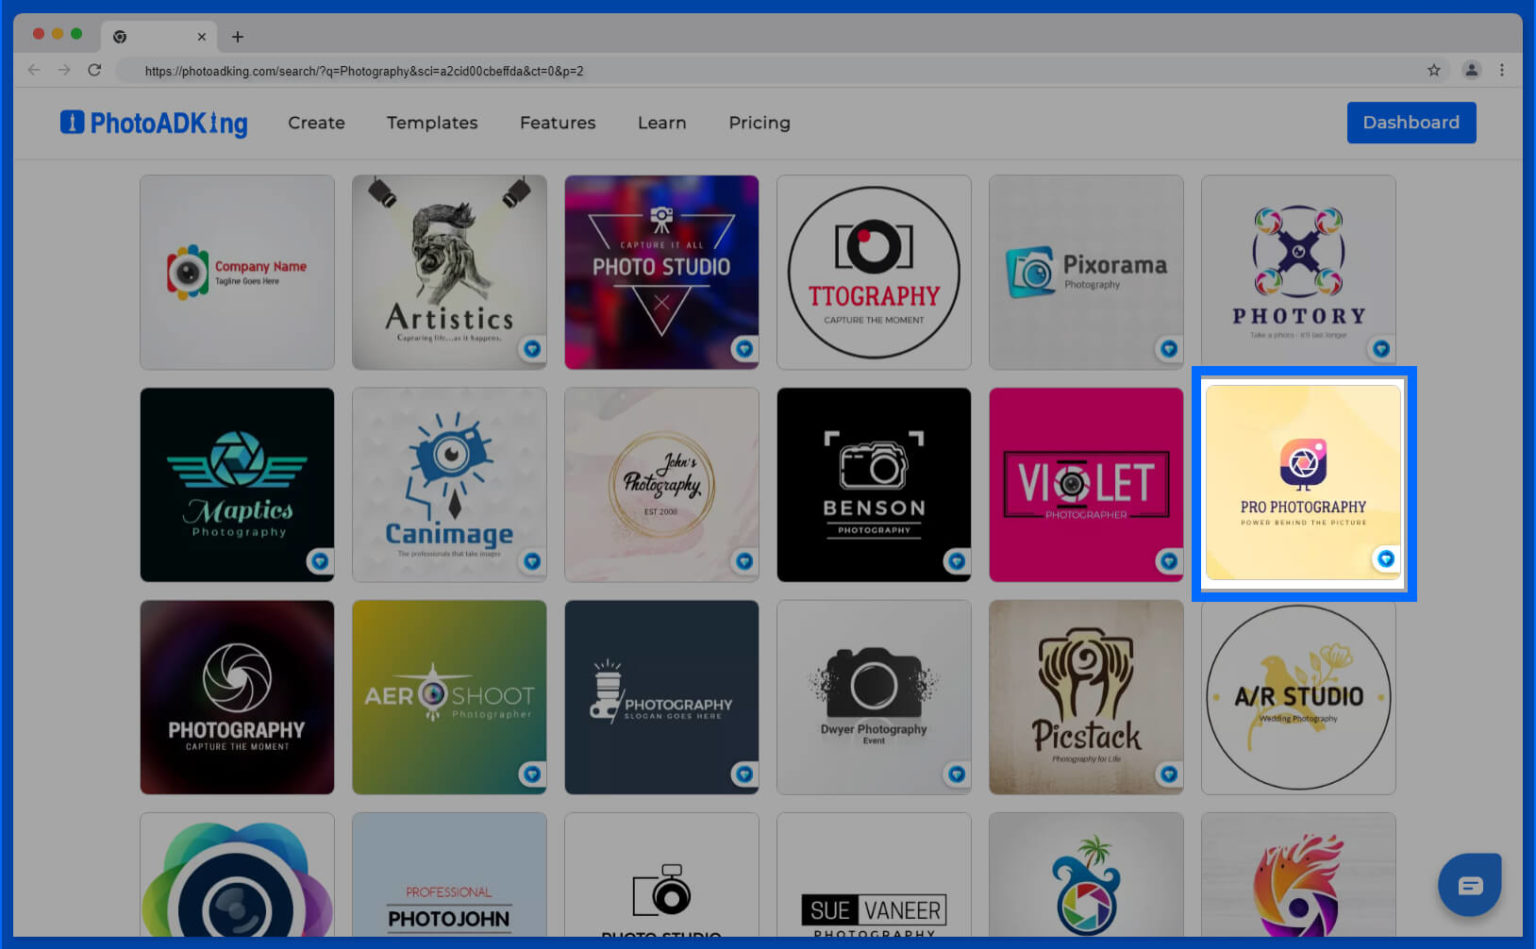This screenshot has height=949, width=1536.
Task: Open a new browser tab
Action: [x=237, y=37]
